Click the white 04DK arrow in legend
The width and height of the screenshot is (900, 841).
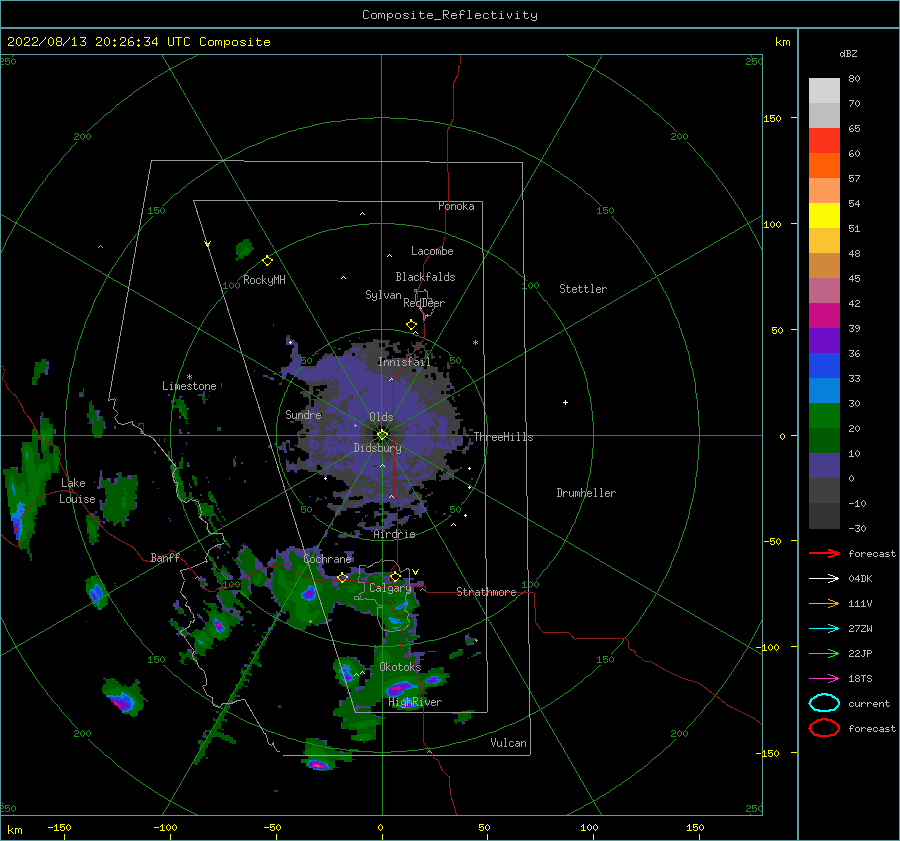coord(824,578)
